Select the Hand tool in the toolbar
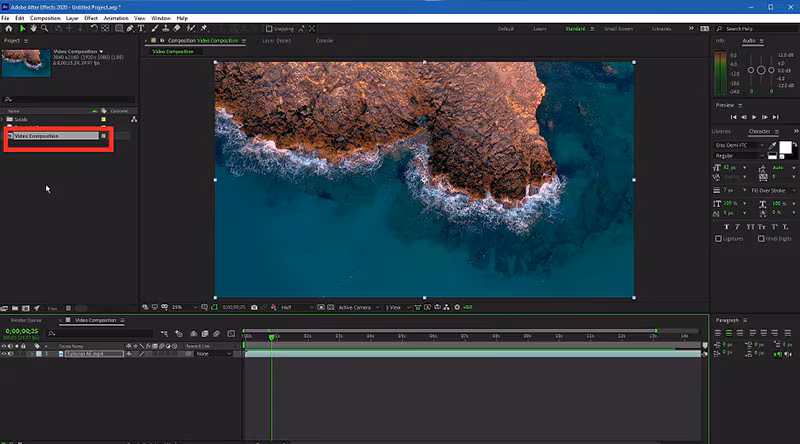The height and width of the screenshot is (444, 800). [x=34, y=29]
